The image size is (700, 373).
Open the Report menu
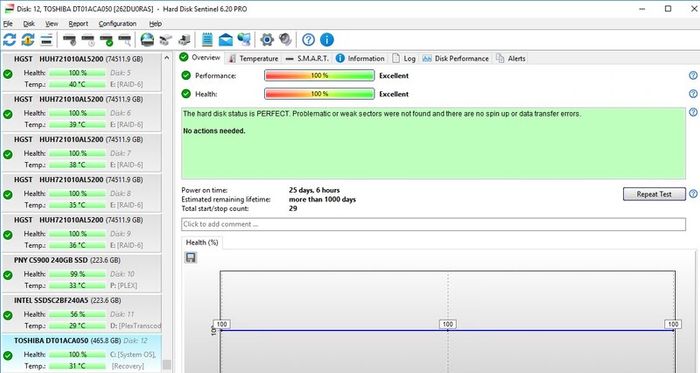pyautogui.click(x=78, y=24)
